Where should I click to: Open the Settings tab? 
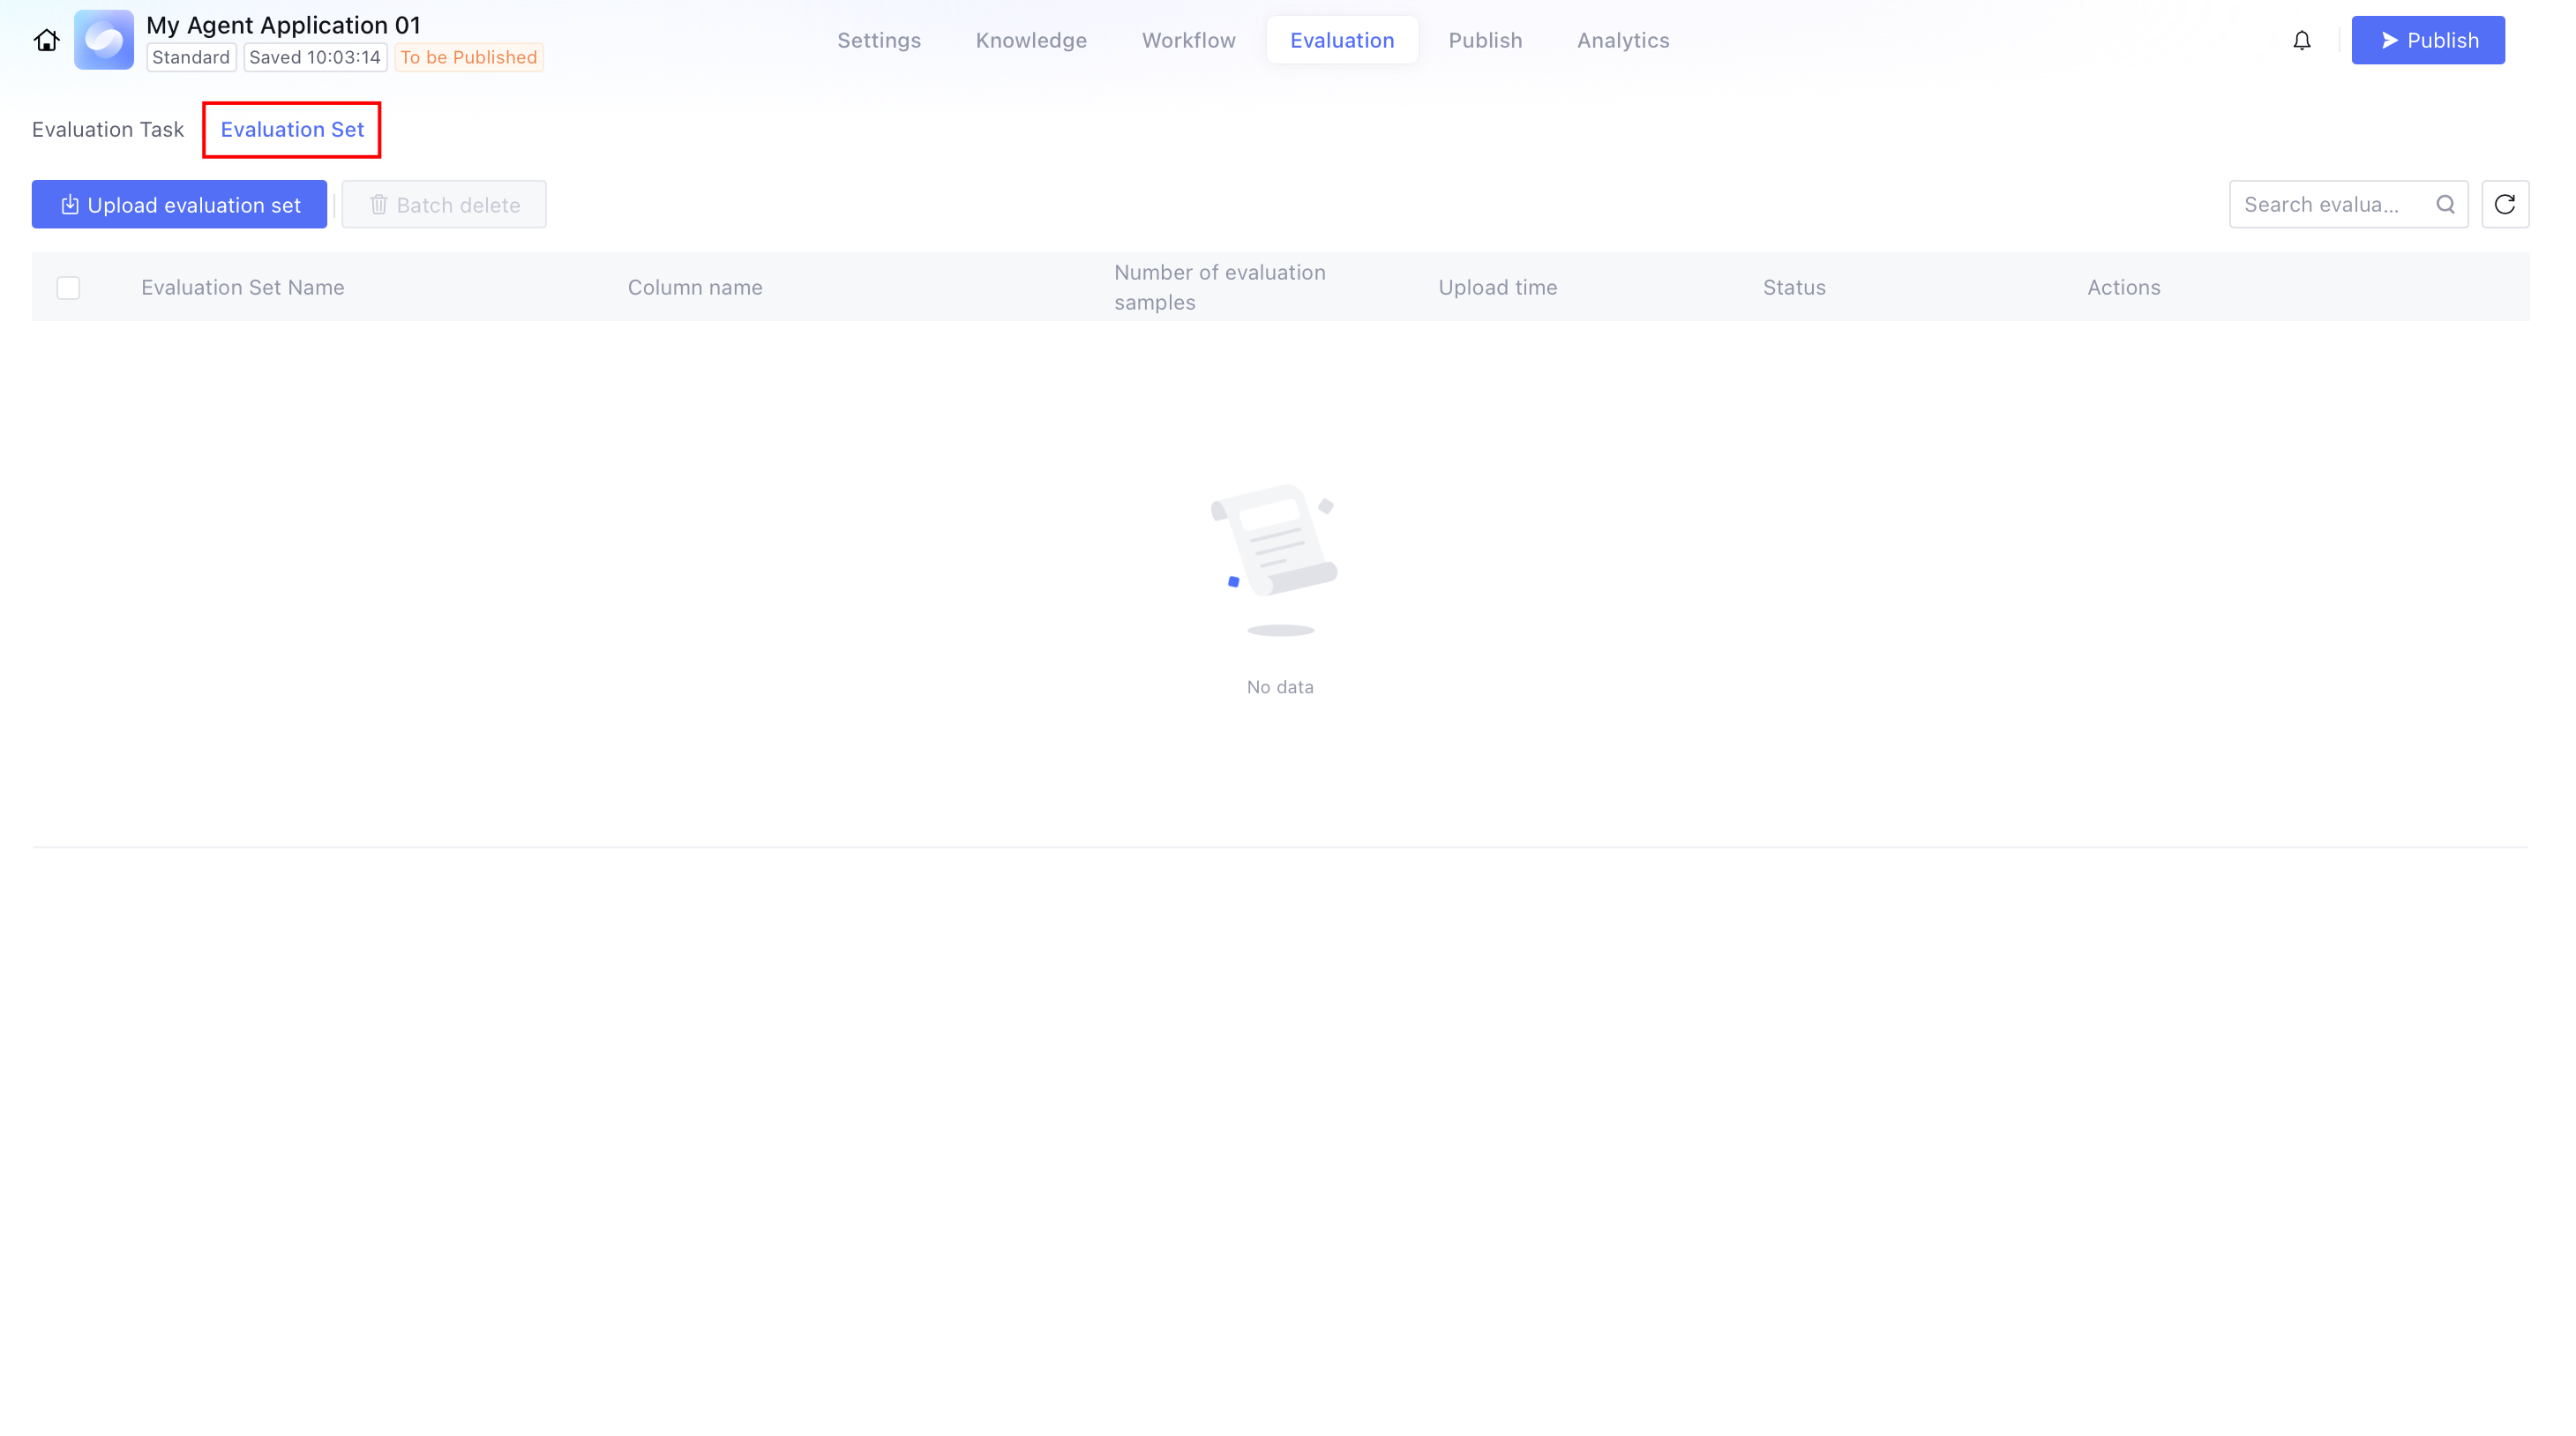tap(879, 40)
